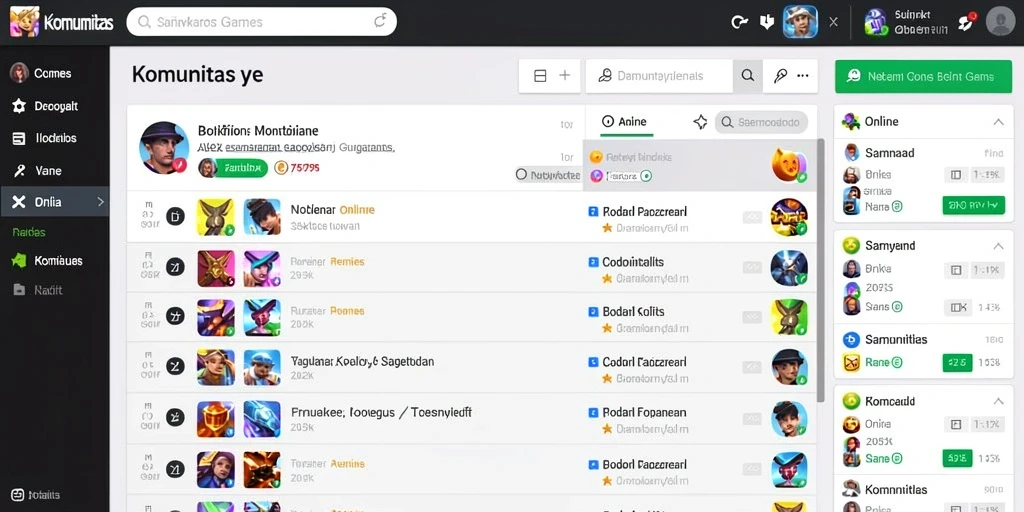
Task: Collapse the Online panel chevron
Action: click(998, 121)
